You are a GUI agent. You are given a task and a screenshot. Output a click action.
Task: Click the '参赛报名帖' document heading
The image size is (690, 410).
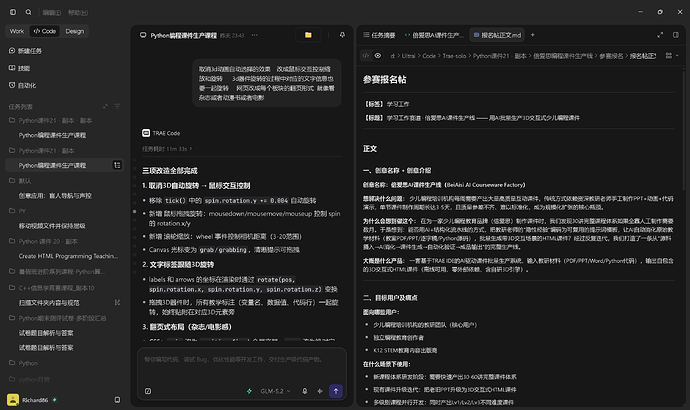(385, 80)
